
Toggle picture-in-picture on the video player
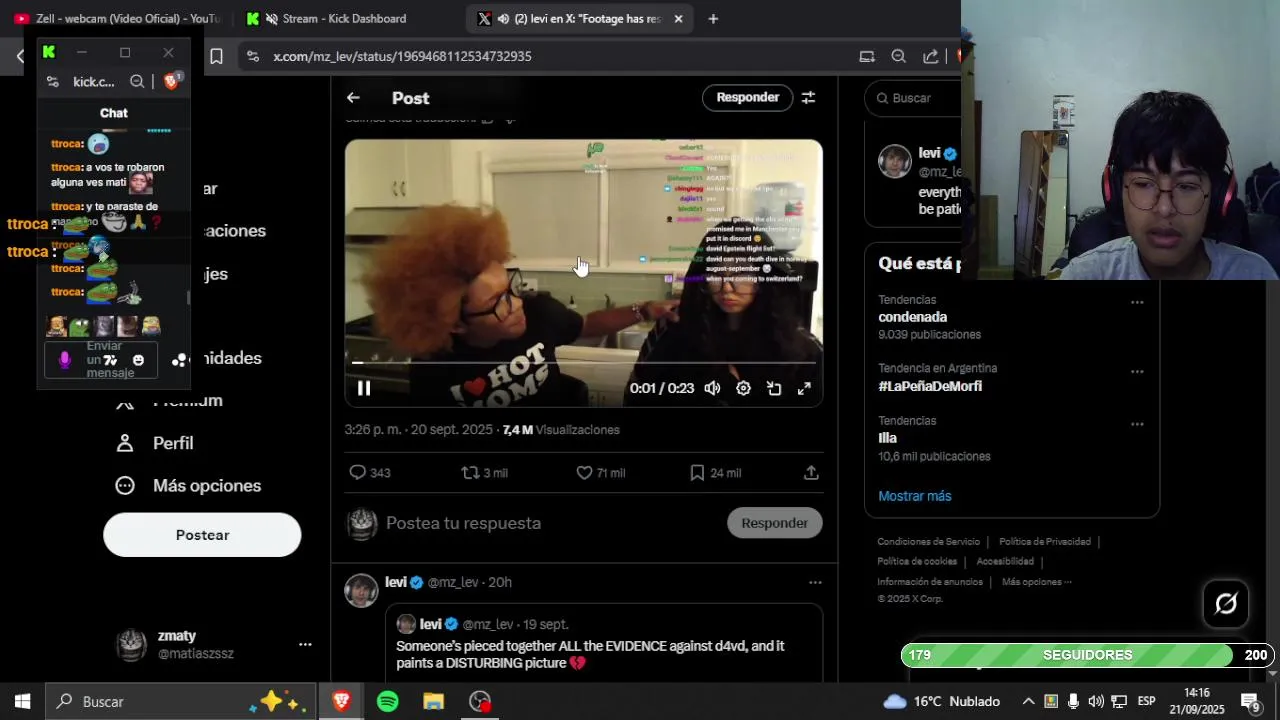pyautogui.click(x=774, y=388)
